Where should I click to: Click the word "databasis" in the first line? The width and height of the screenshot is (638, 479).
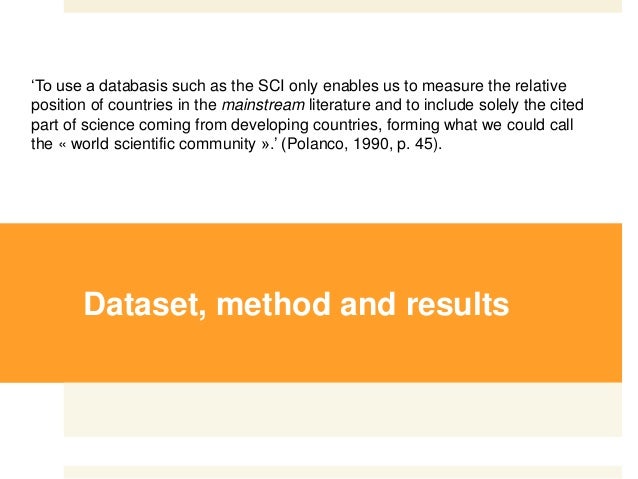133,86
